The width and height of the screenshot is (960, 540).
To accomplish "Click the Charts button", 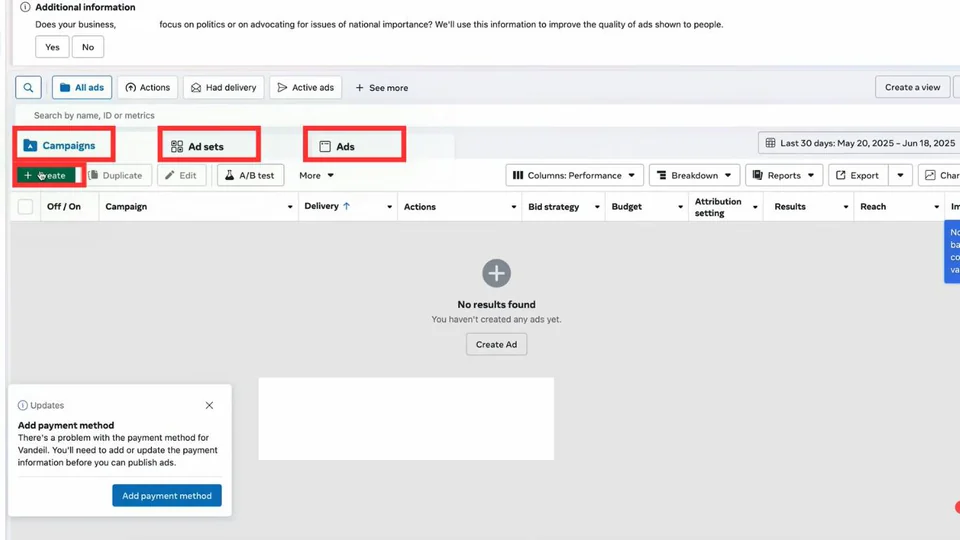I will [x=940, y=175].
